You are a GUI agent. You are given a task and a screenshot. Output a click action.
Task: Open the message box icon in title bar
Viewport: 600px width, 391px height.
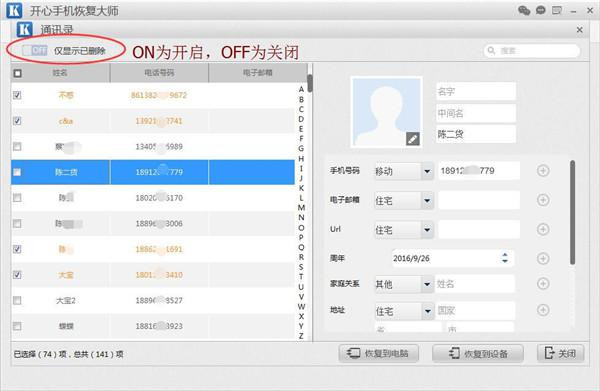(x=557, y=10)
